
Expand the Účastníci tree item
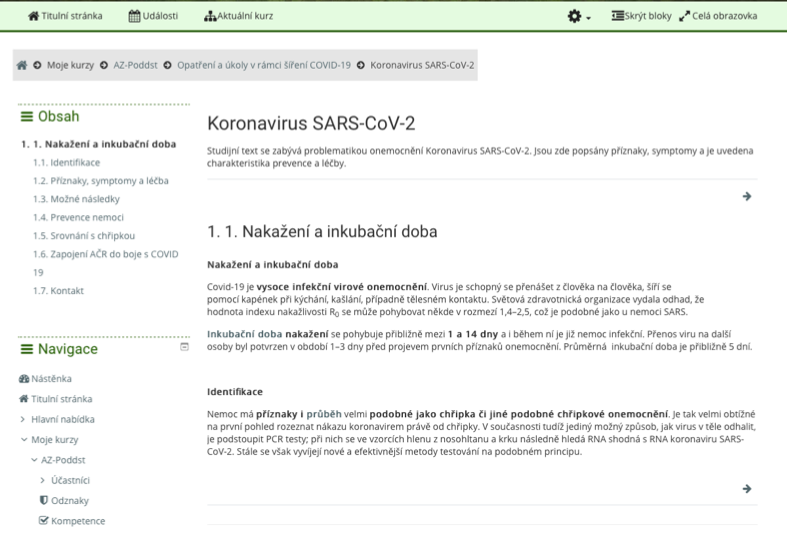coord(43,480)
